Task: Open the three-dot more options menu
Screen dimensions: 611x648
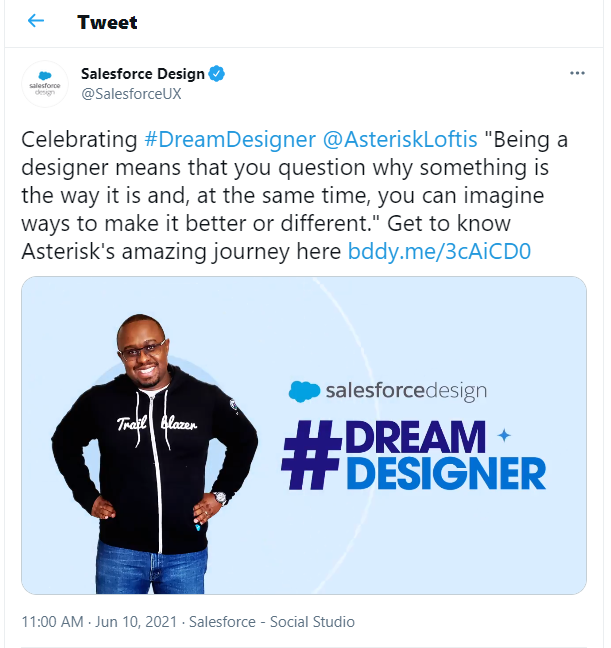Action: 577,73
